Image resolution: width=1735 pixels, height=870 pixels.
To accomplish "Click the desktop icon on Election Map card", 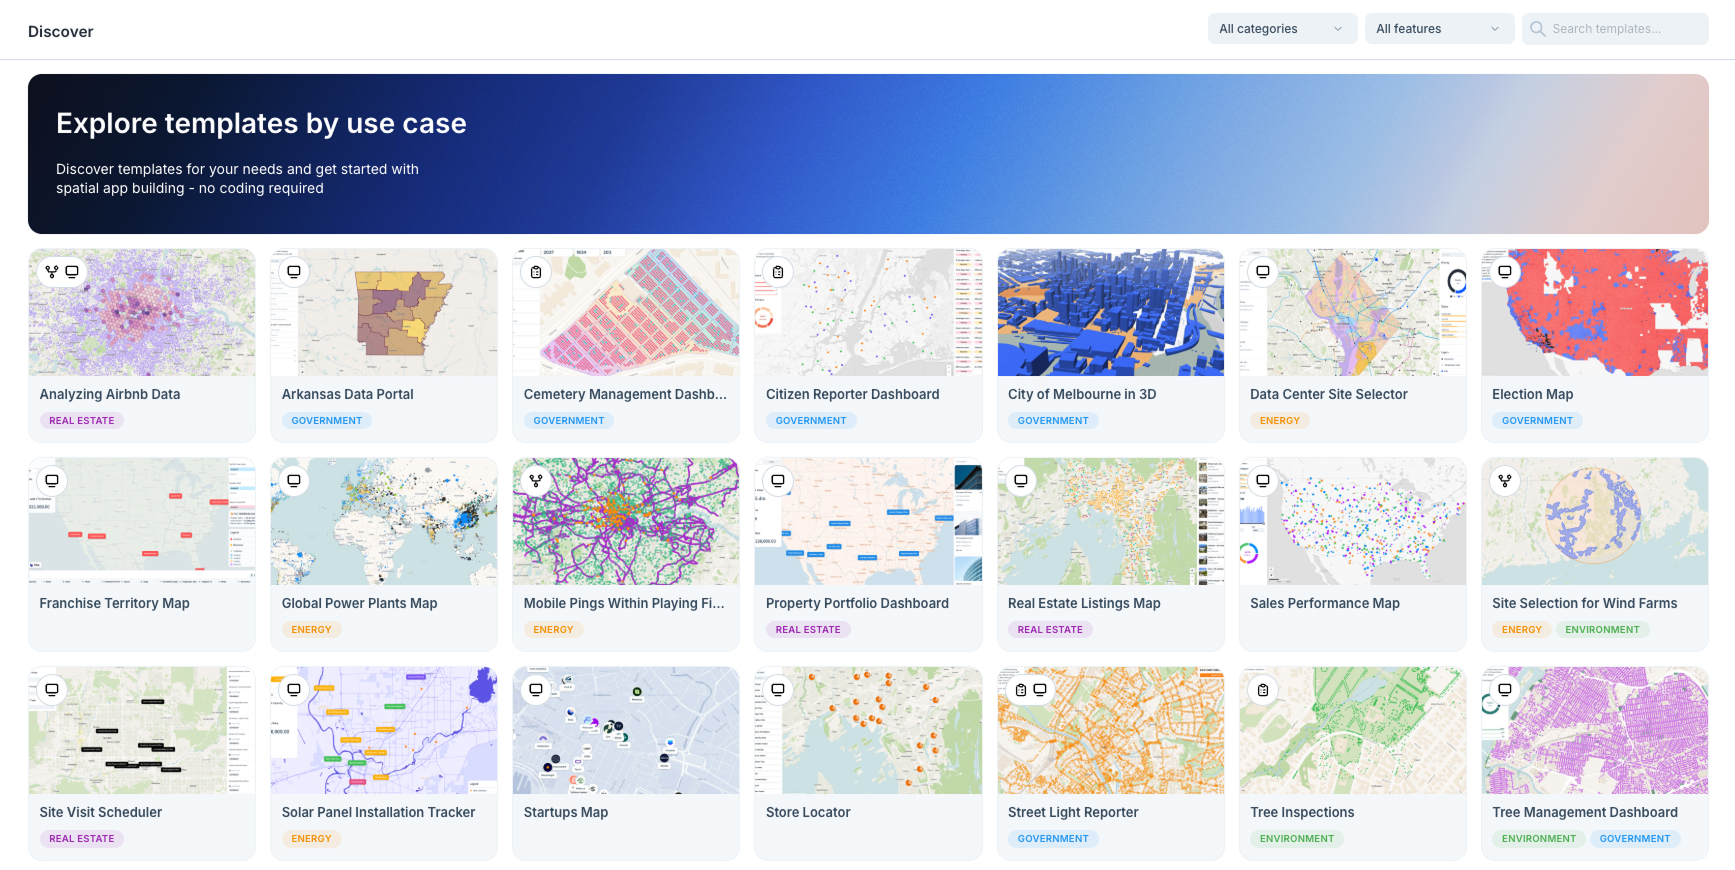I will click(x=1505, y=272).
